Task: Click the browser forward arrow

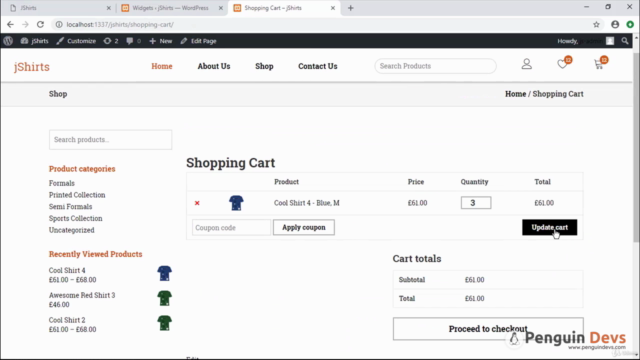Action: (25, 24)
